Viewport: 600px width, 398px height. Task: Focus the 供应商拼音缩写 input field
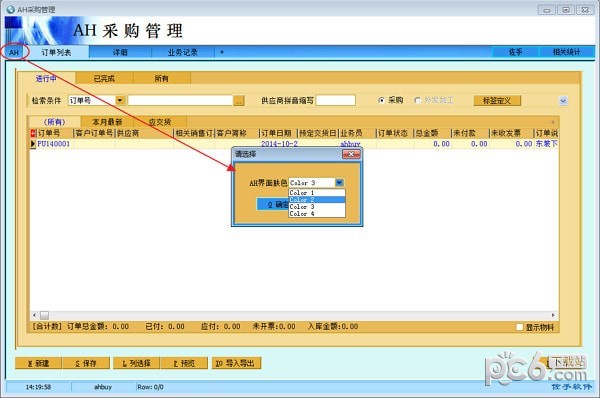point(336,101)
